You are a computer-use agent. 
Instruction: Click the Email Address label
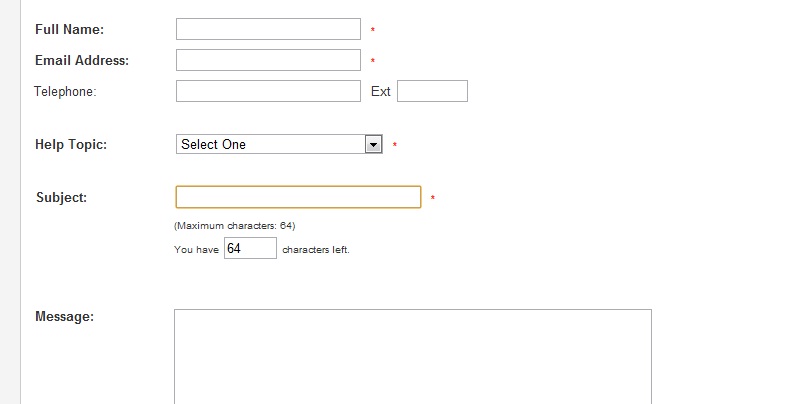tap(82, 60)
